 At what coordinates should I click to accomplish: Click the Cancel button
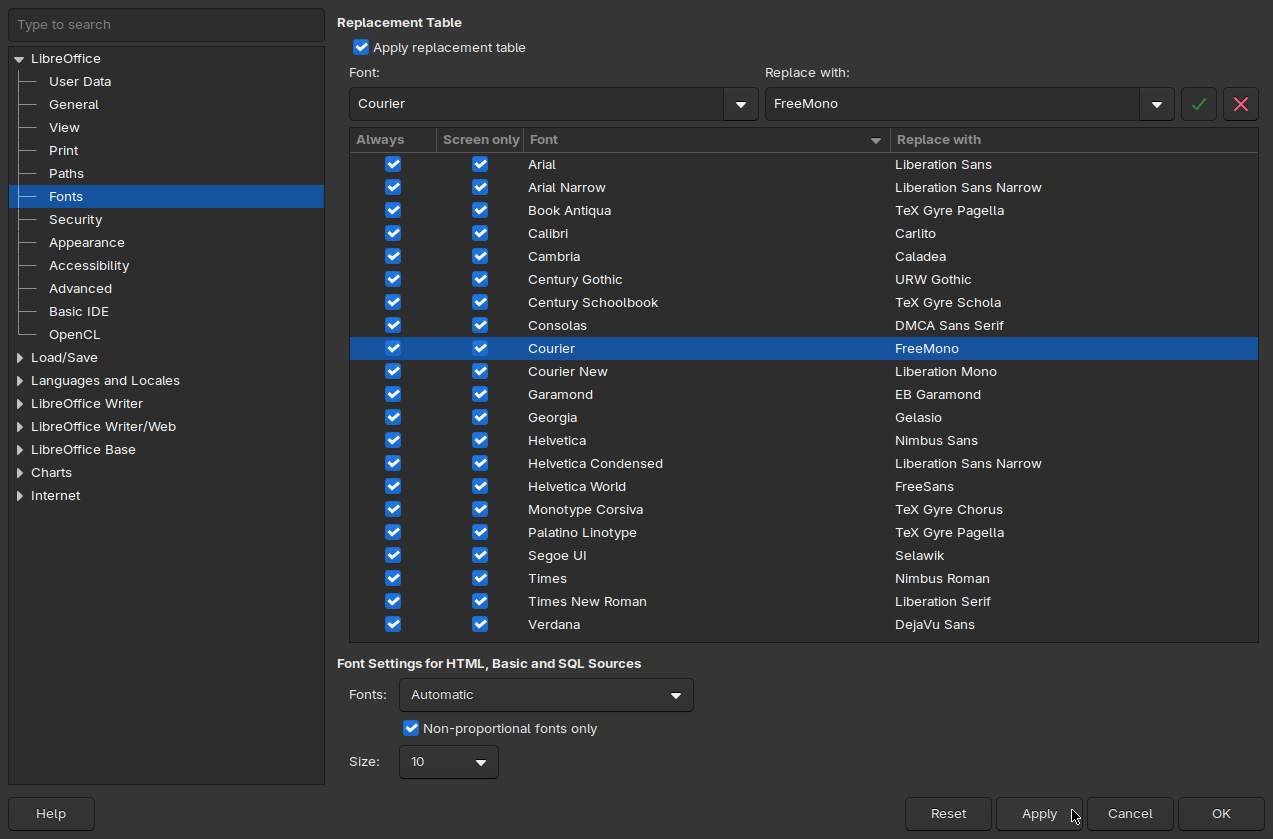click(x=1130, y=814)
